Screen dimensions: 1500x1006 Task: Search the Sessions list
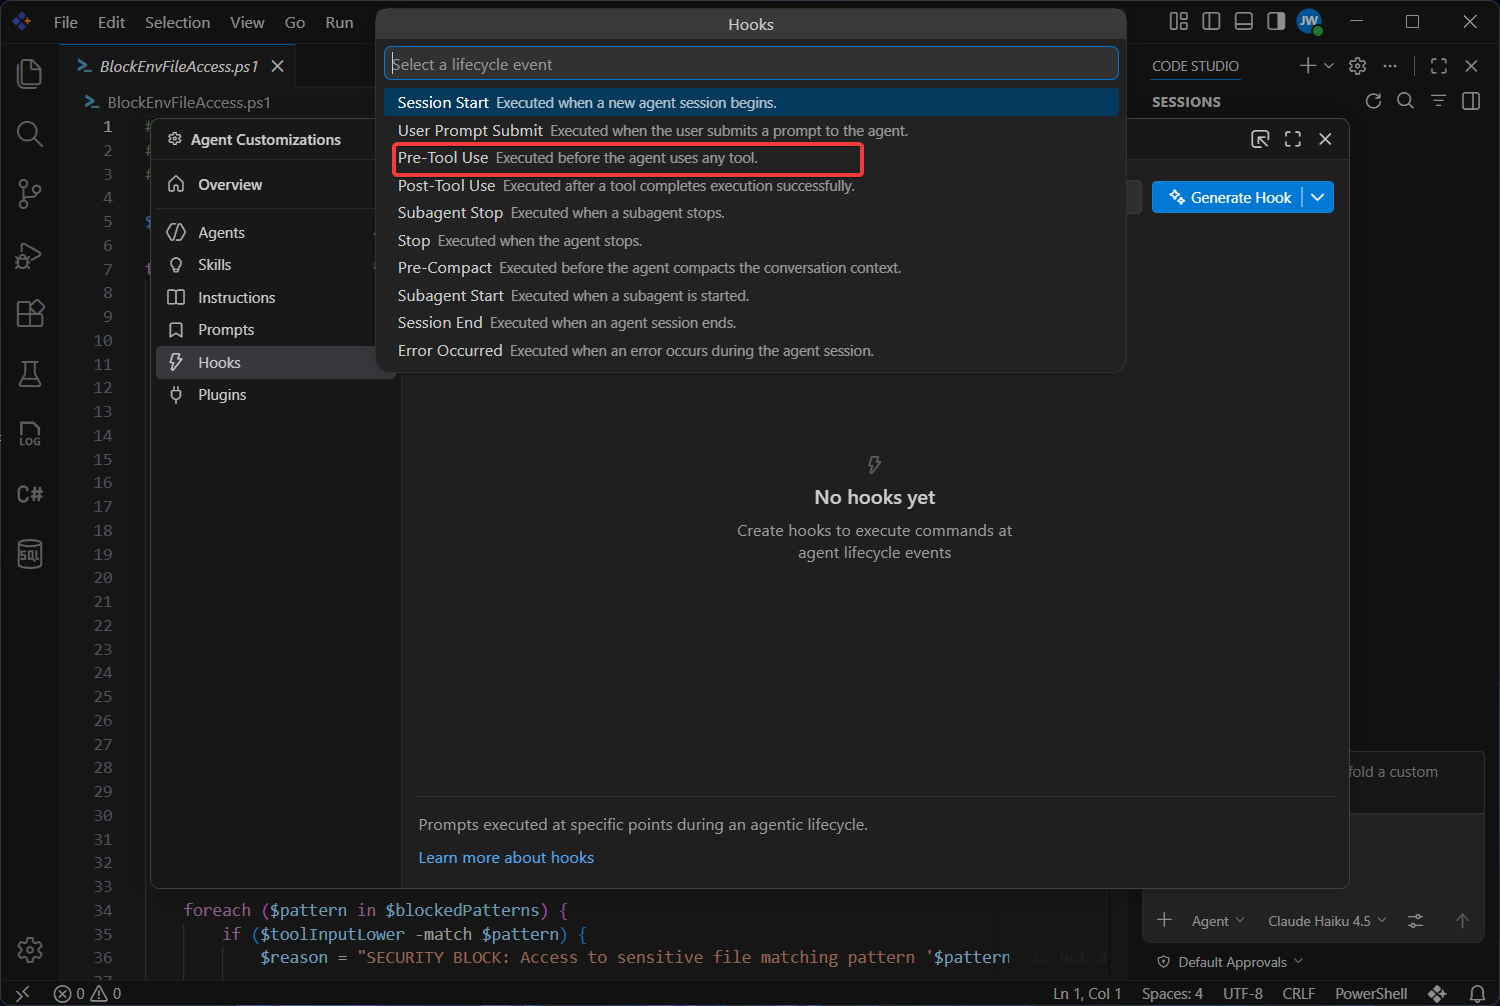pyautogui.click(x=1405, y=101)
